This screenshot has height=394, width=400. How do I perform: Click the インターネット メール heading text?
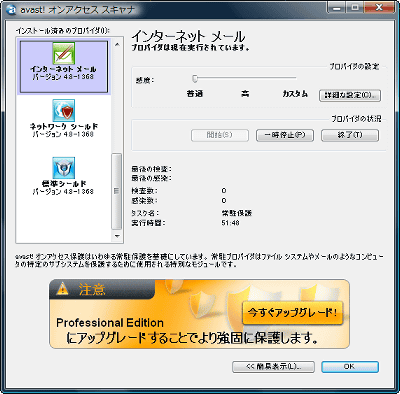pyautogui.click(x=188, y=36)
